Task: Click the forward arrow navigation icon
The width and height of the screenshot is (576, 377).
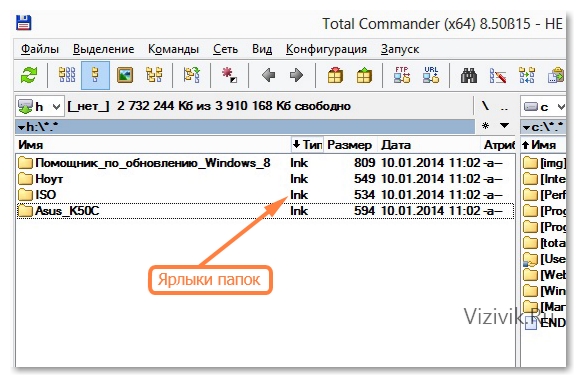Action: (296, 75)
